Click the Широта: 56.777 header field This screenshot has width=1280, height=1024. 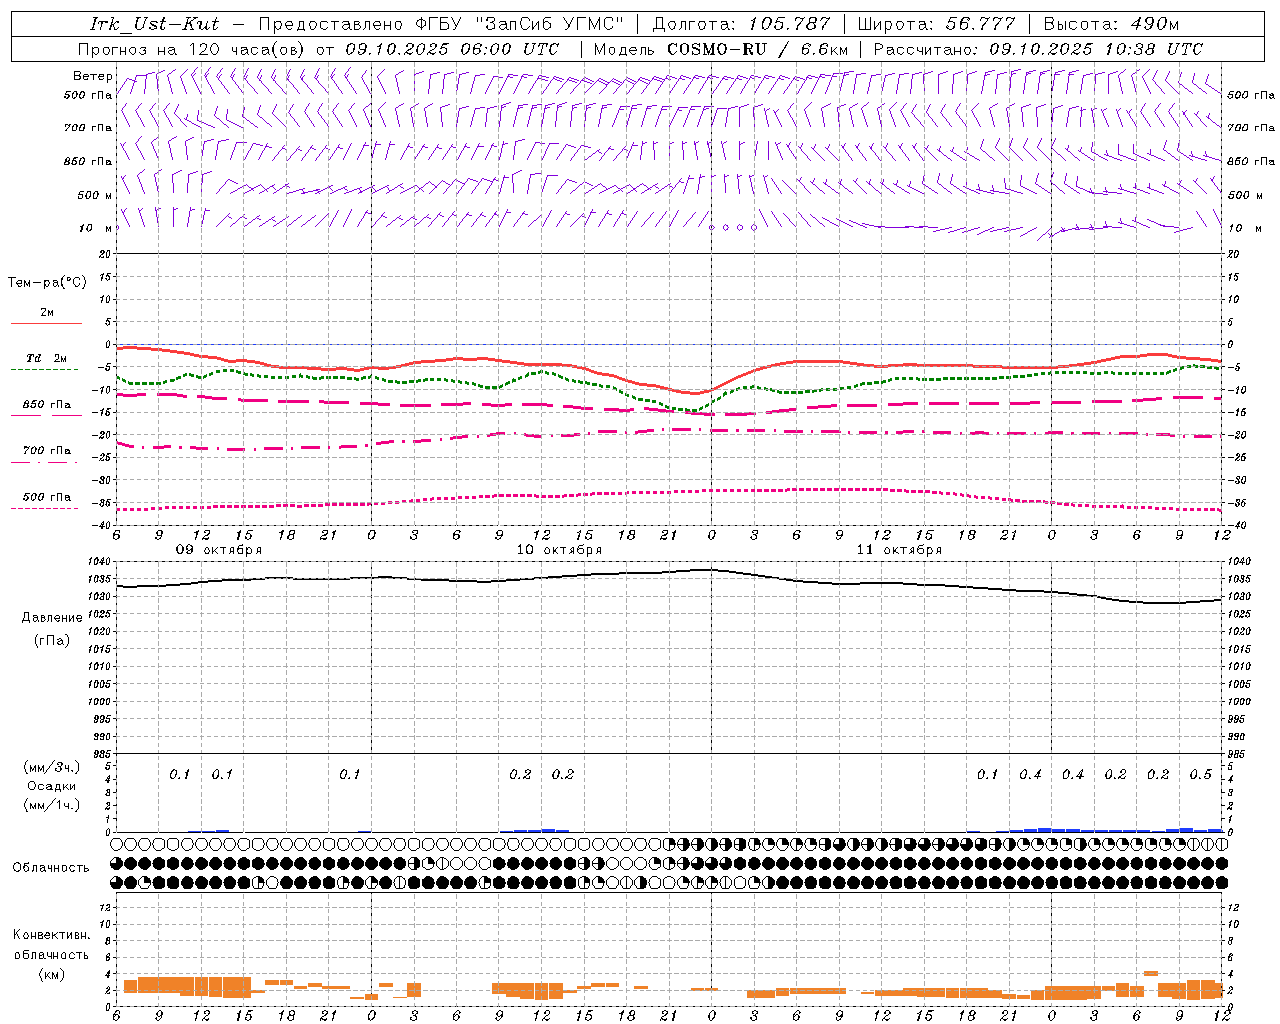click(x=936, y=24)
